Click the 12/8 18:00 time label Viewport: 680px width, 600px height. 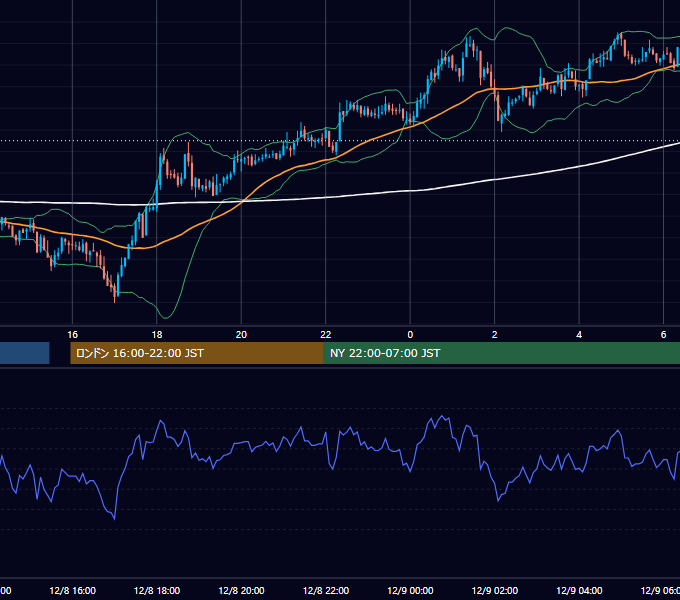(157, 591)
